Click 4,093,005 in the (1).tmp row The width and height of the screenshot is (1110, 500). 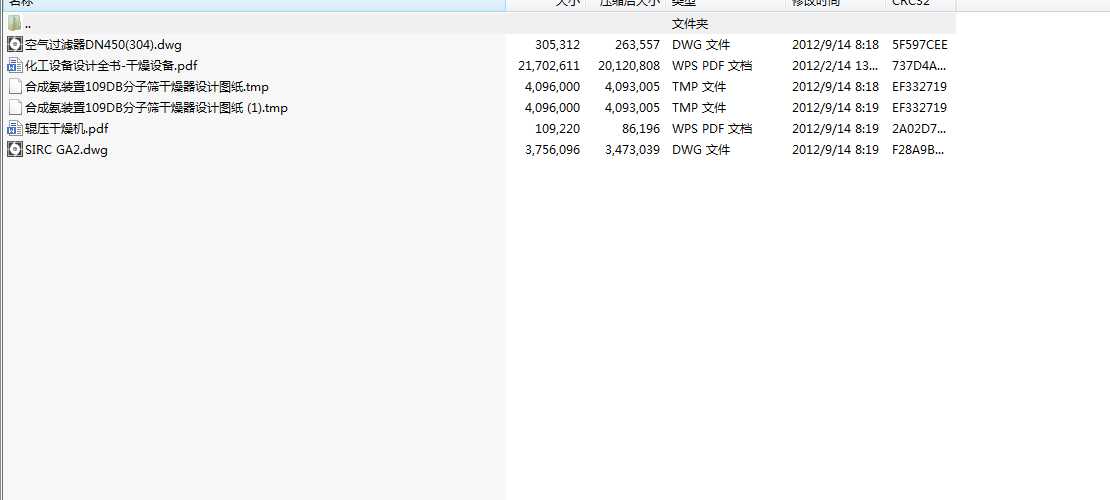[633, 108]
